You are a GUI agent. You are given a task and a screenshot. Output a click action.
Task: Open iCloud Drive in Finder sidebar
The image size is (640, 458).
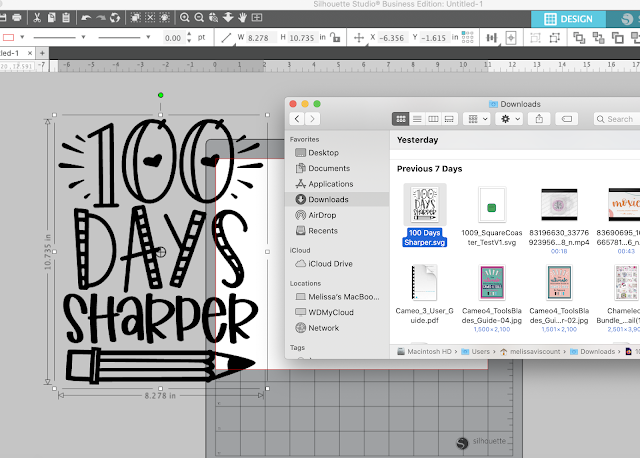(x=324, y=264)
